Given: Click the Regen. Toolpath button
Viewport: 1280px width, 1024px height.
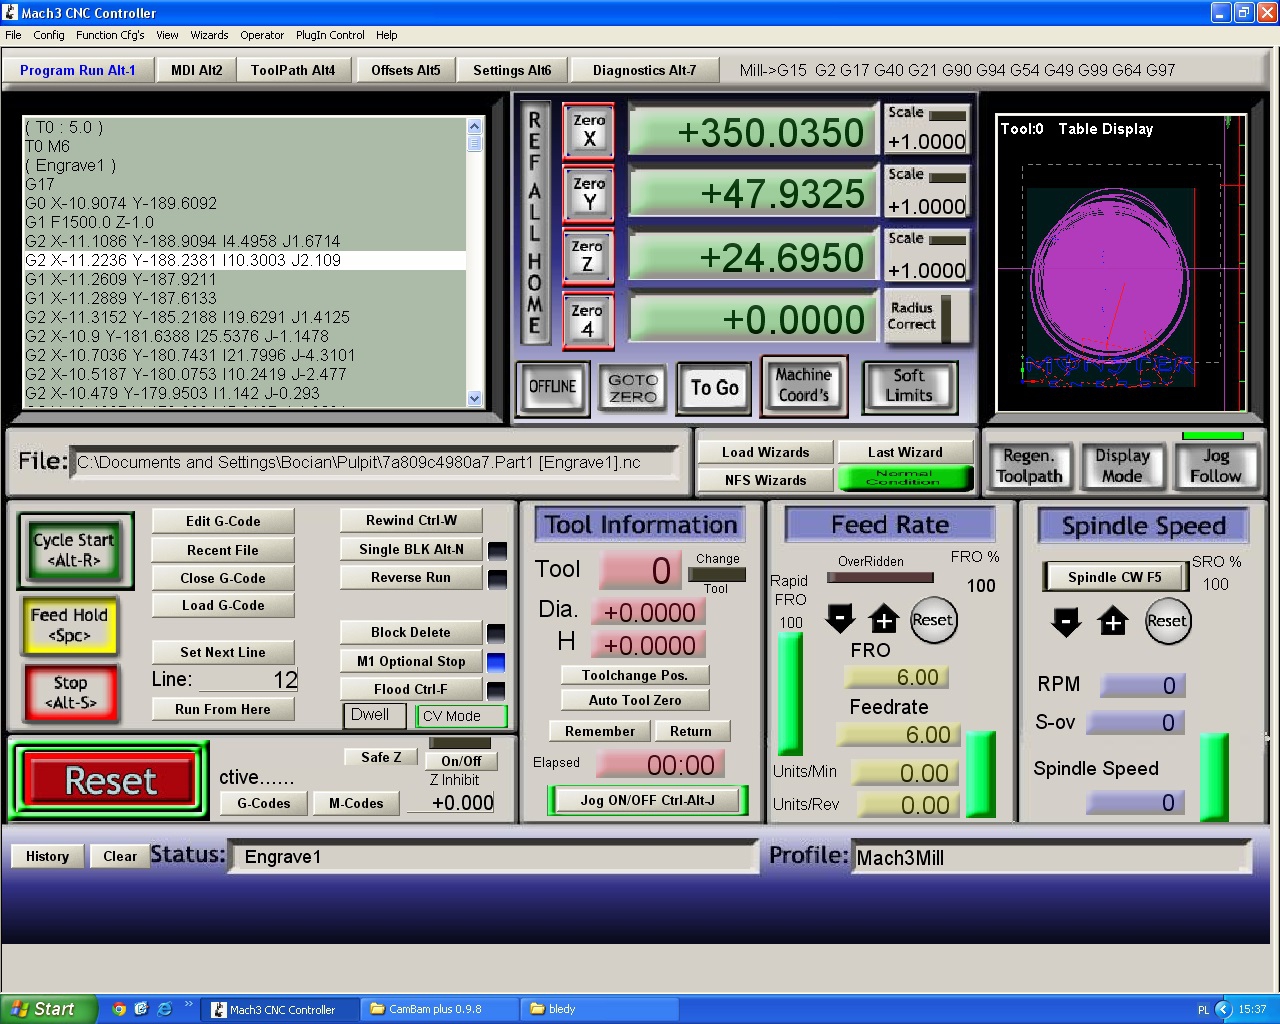Looking at the screenshot, I should pyautogui.click(x=1029, y=466).
